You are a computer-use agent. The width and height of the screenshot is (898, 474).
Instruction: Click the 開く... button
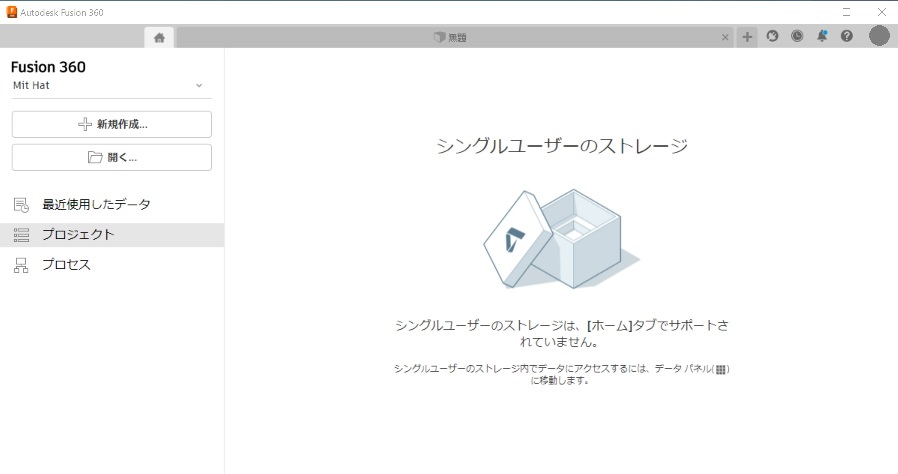click(x=112, y=157)
